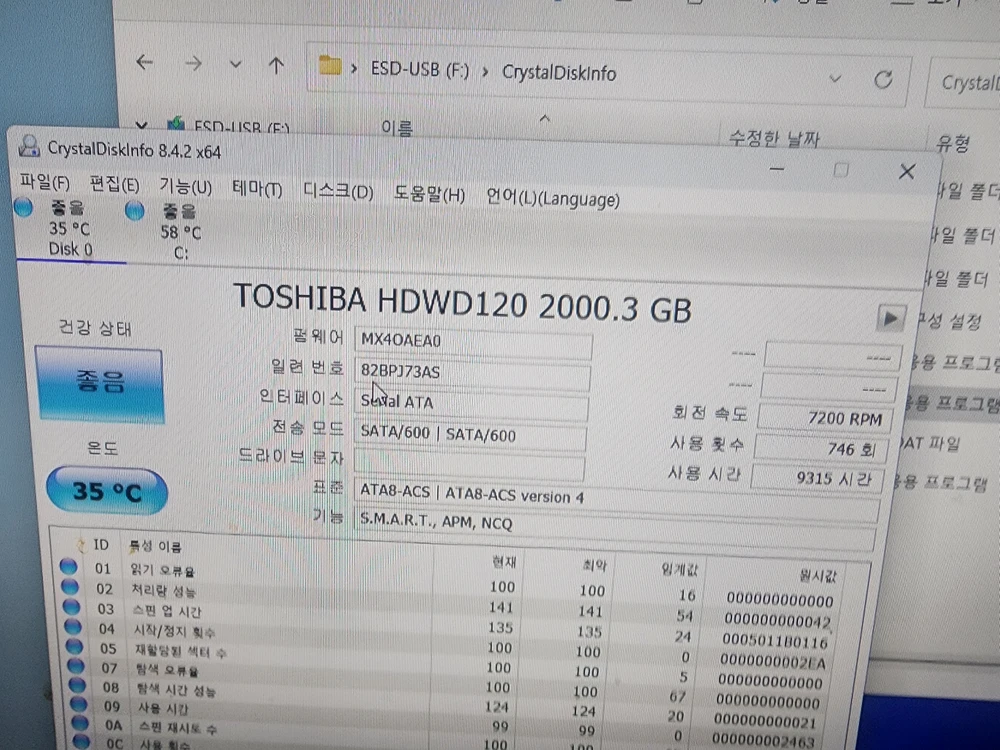Go to next disk with the arrow button

pyautogui.click(x=891, y=318)
